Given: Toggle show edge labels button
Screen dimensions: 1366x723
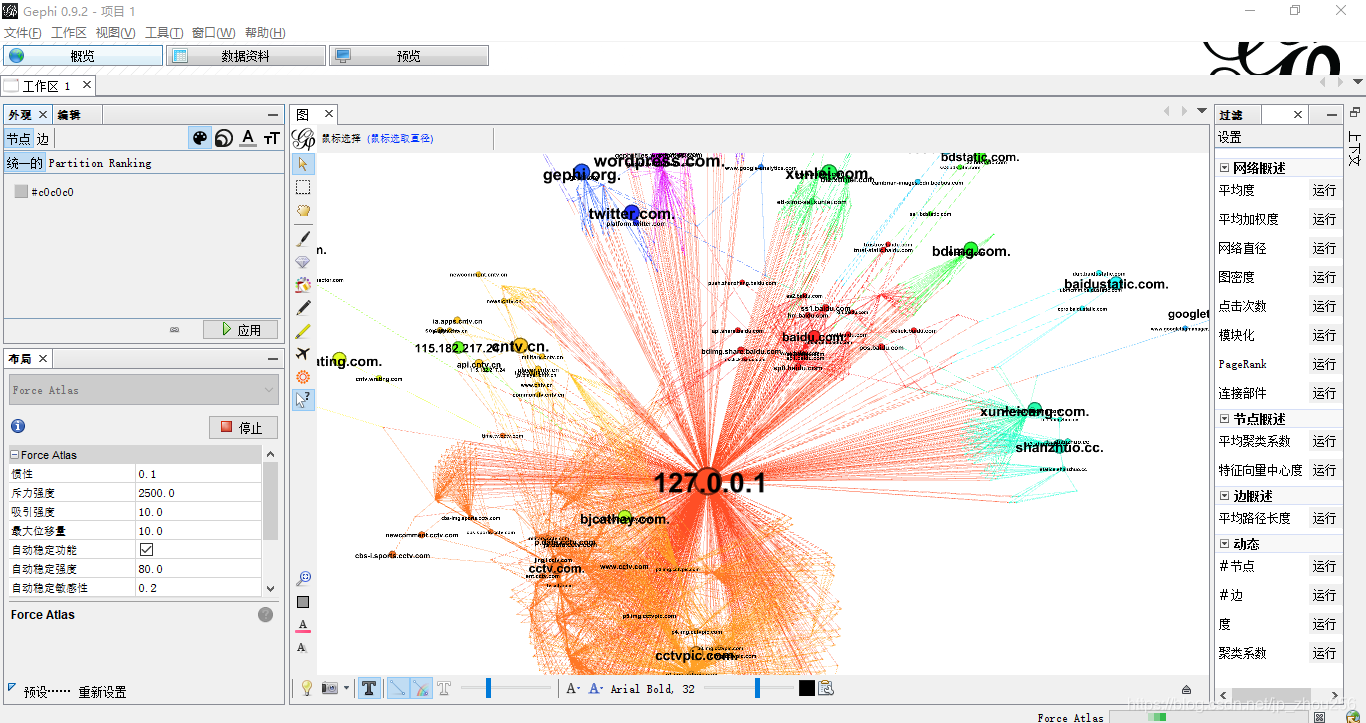Looking at the screenshot, I should (x=444, y=688).
